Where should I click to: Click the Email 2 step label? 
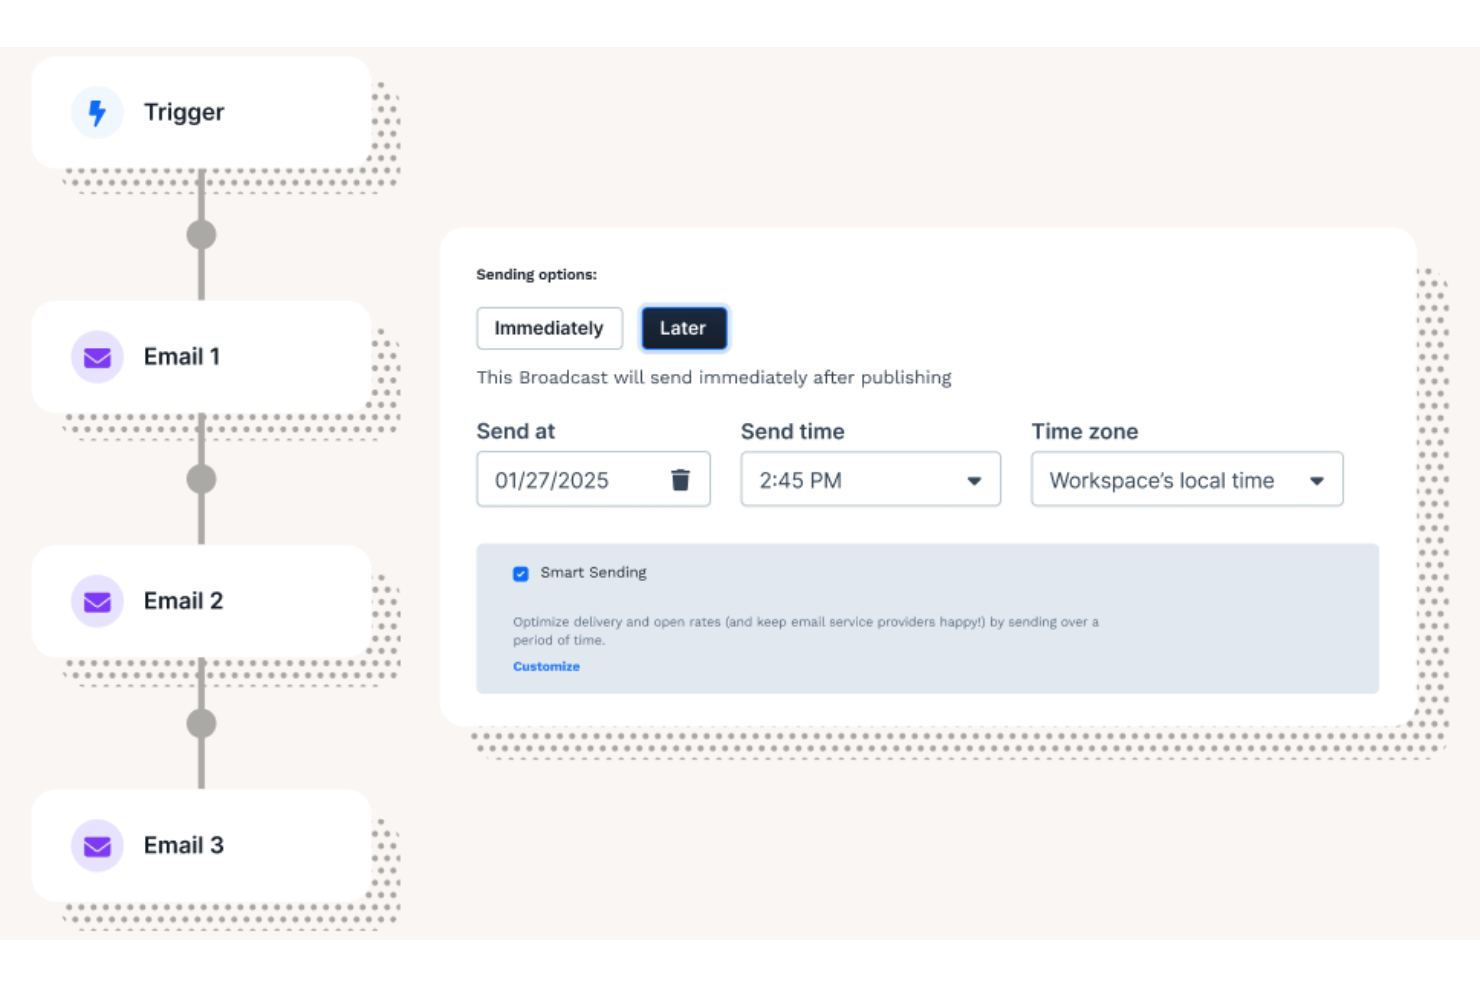(x=183, y=601)
